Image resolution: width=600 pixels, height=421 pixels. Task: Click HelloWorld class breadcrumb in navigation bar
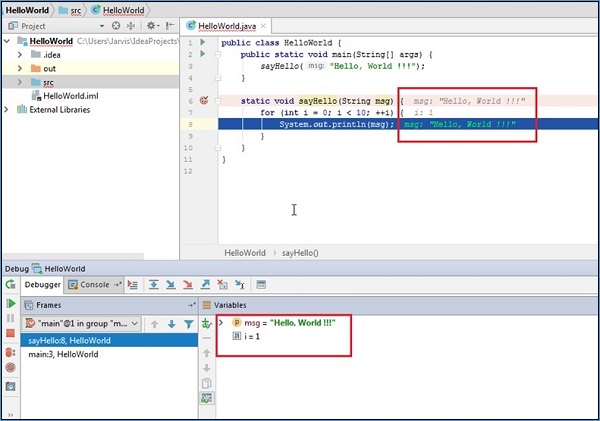pos(118,10)
